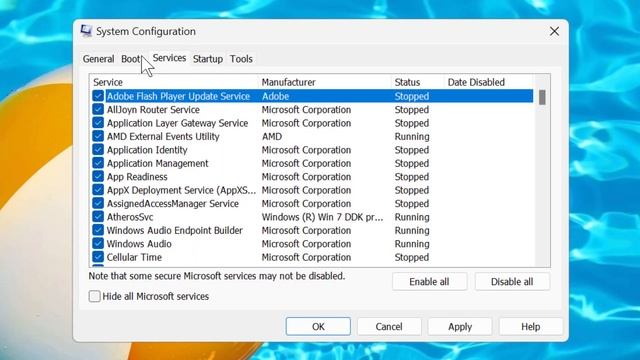Uncheck AppX Deployment Service checkbox
Image resolution: width=640 pixels, height=360 pixels.
[98, 190]
